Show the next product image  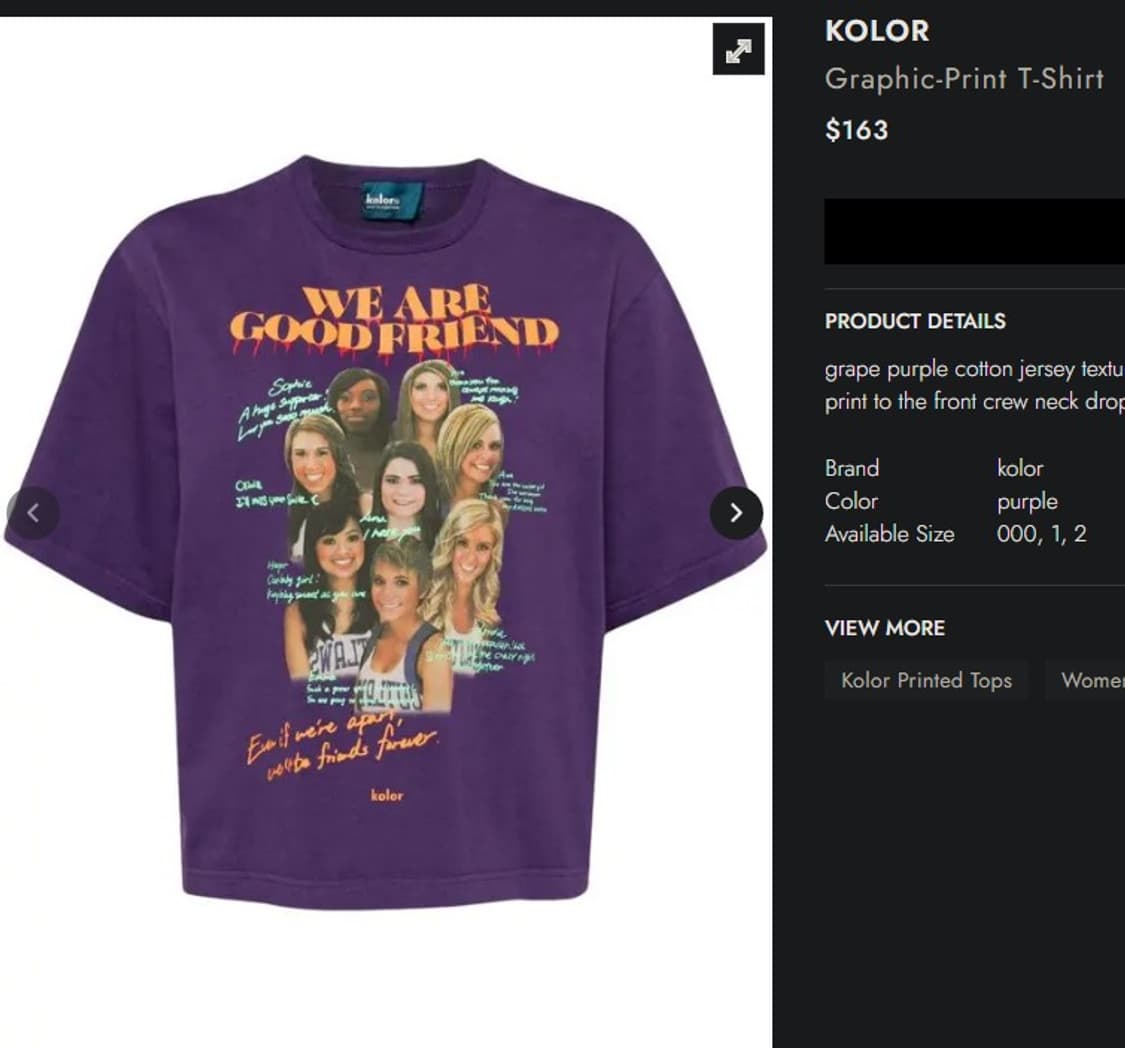point(736,513)
